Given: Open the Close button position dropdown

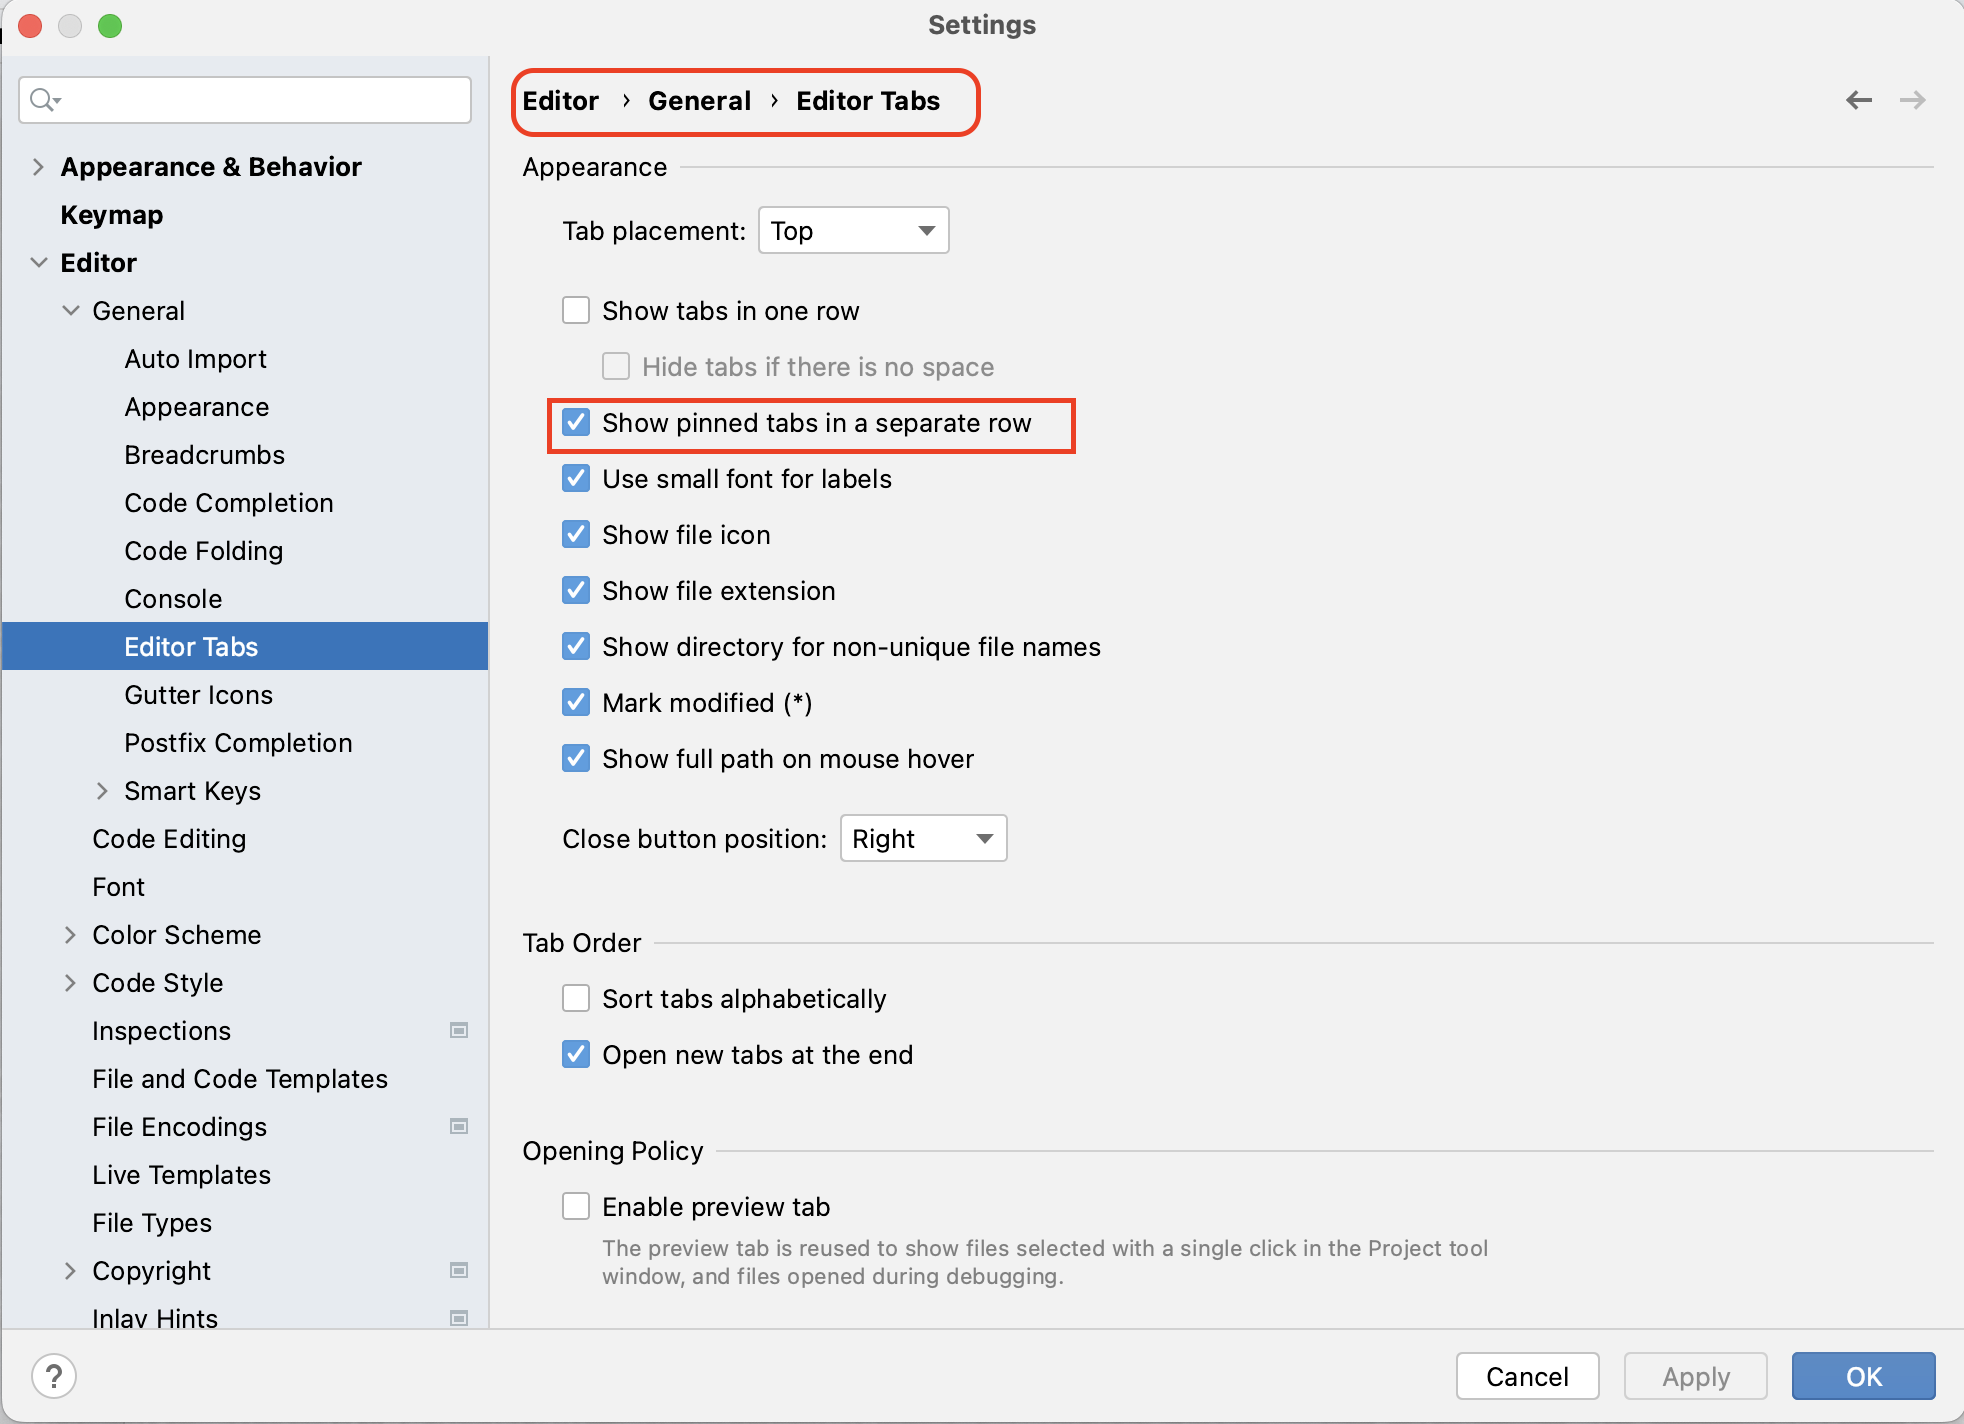Looking at the screenshot, I should pyautogui.click(x=922, y=838).
